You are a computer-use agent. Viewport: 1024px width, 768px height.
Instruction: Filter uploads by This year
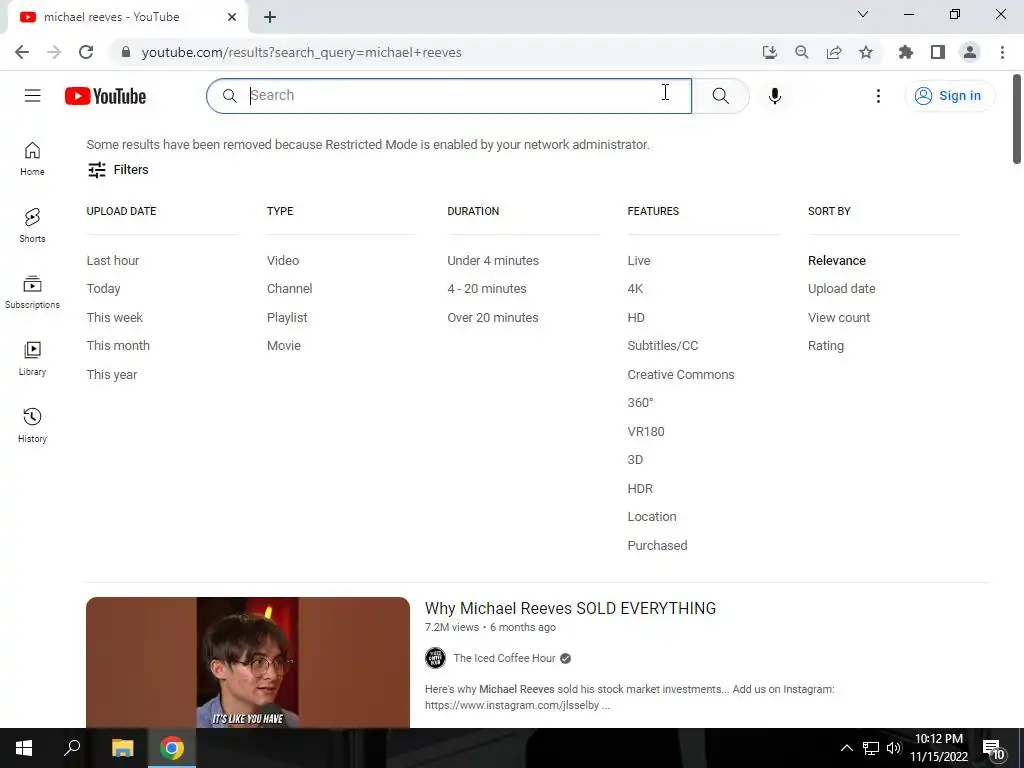click(112, 375)
